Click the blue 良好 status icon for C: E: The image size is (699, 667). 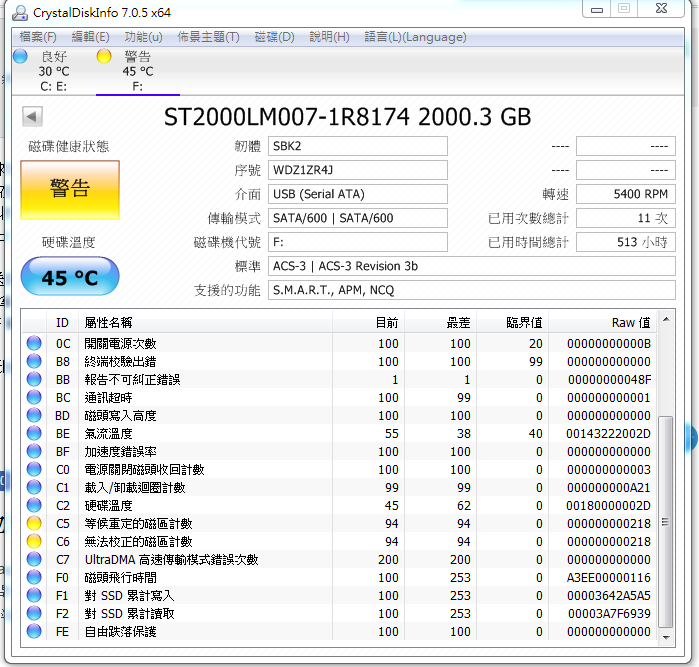point(20,57)
